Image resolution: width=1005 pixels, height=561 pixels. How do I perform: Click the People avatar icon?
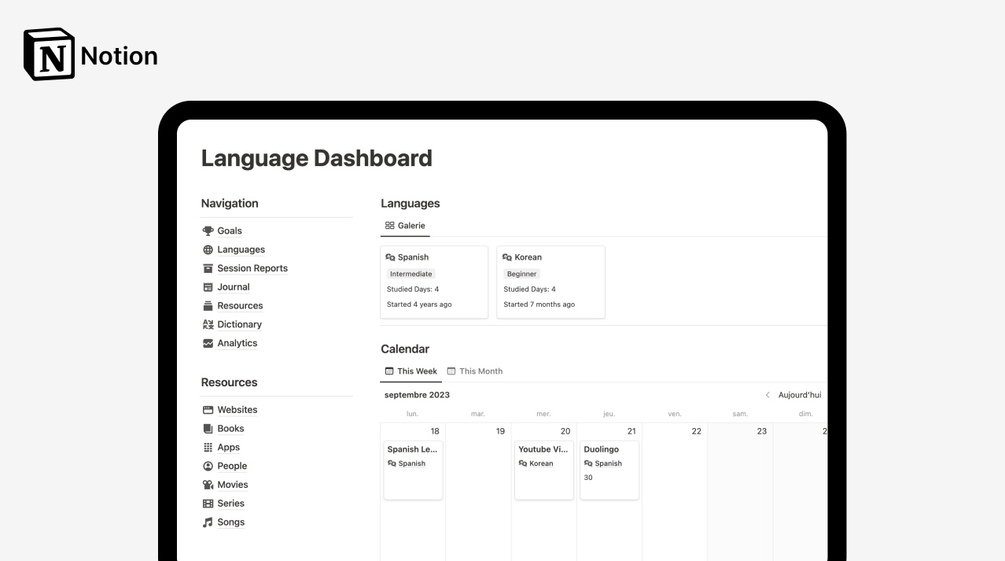point(208,466)
